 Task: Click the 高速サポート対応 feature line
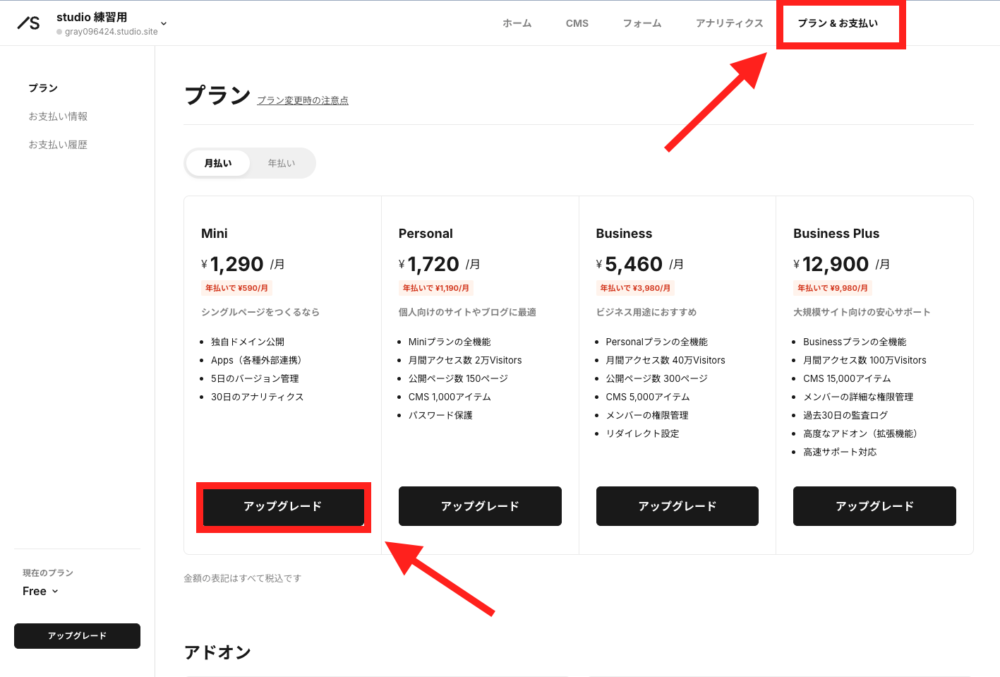(x=839, y=452)
